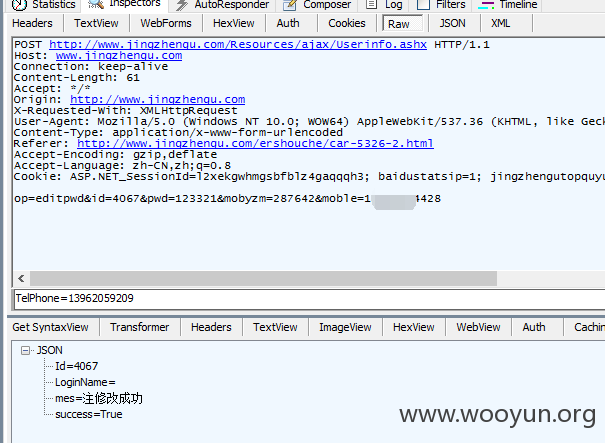Click the X-Requested-With: XMLHttpRequest line
Image resolution: width=605 pixels, height=443 pixels.
pos(126,111)
